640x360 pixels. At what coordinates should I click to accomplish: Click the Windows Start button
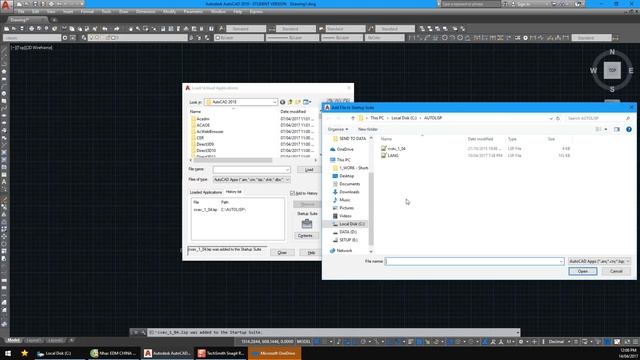(x=8, y=353)
